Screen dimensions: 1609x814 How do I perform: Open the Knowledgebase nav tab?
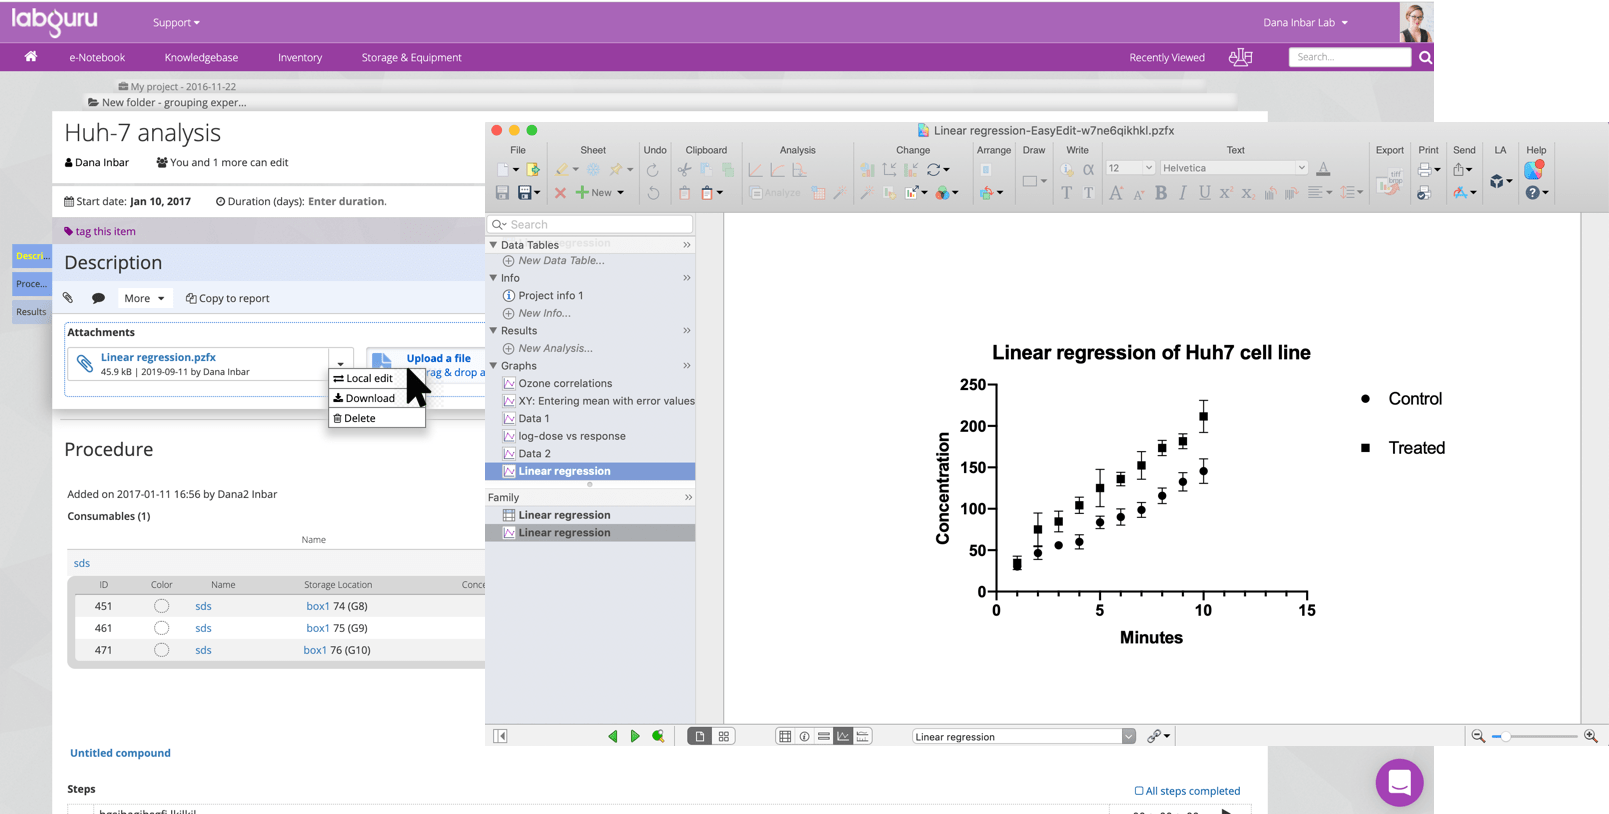pos(201,57)
